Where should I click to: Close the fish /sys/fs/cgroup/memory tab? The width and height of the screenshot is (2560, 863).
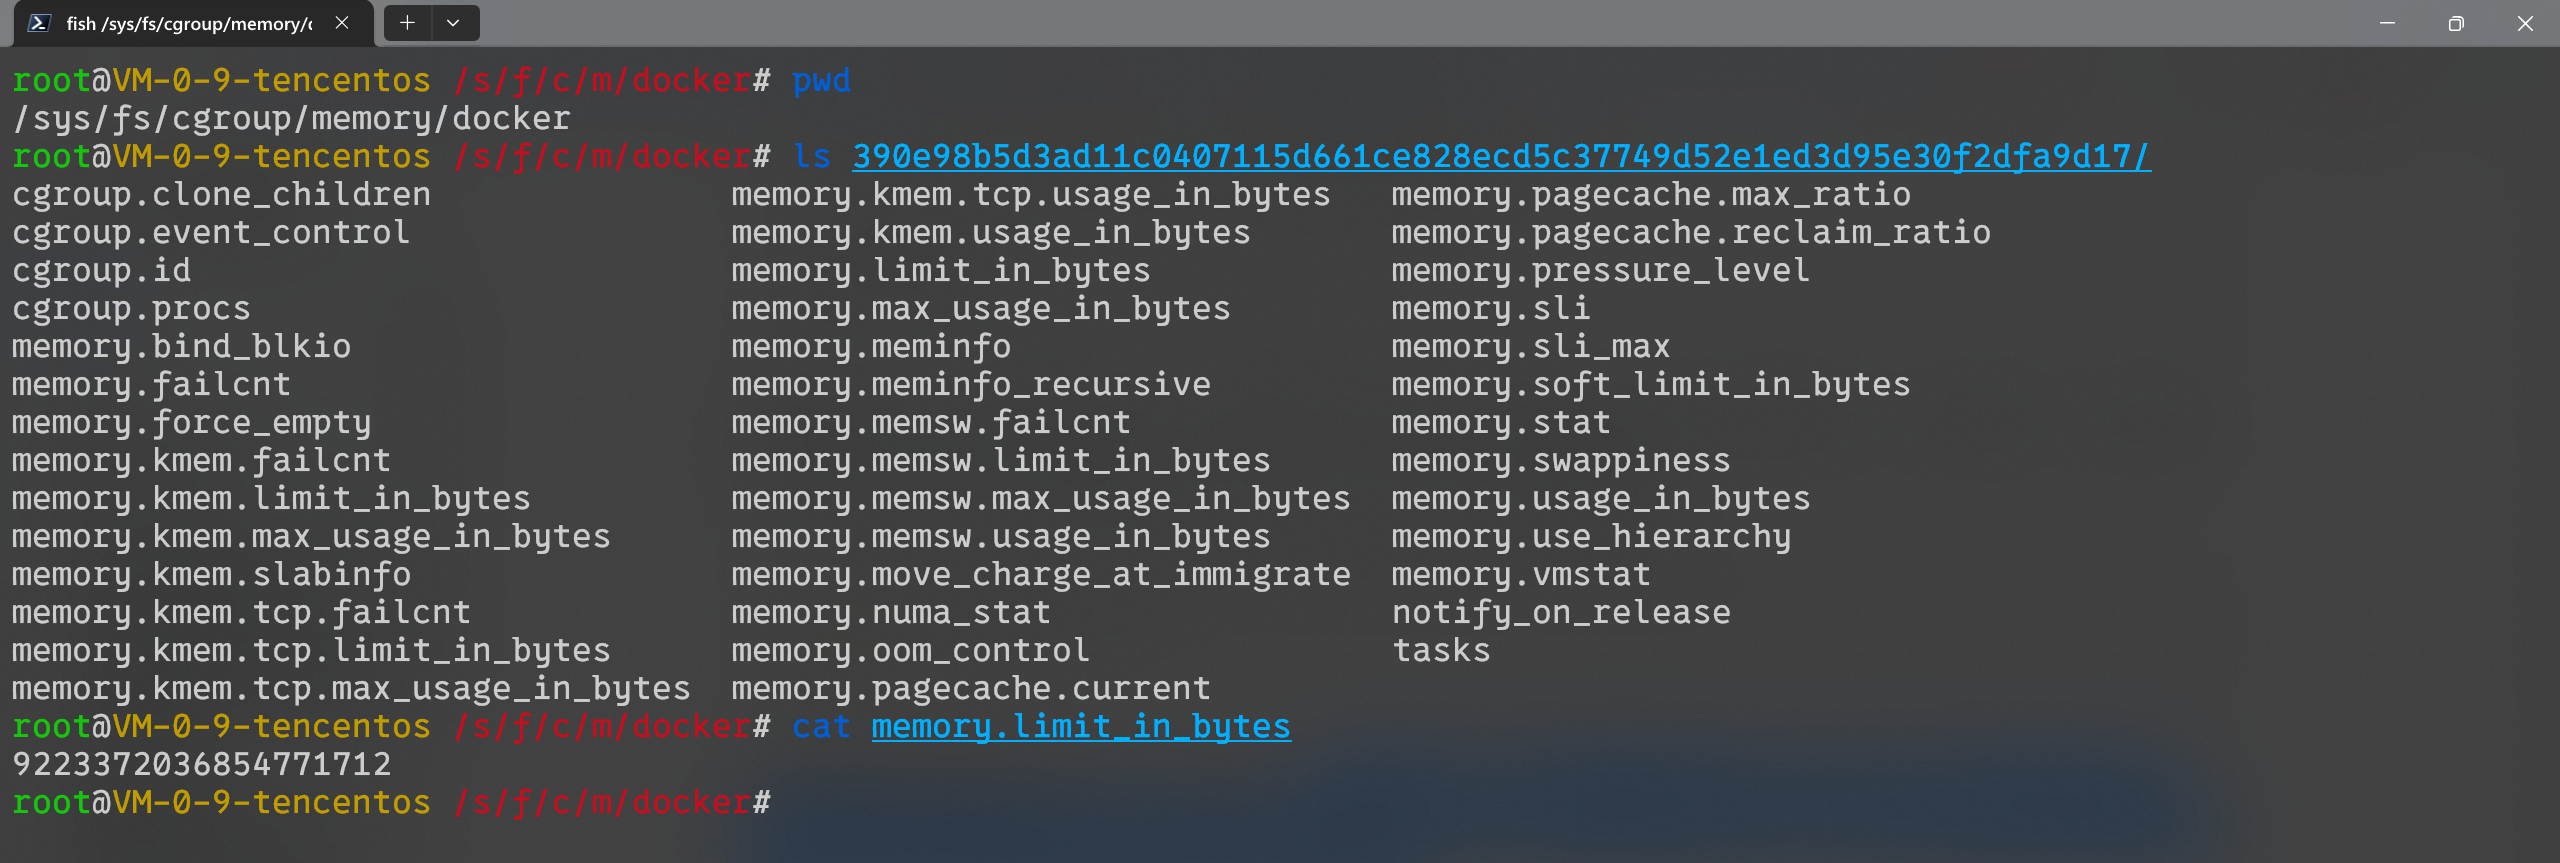click(342, 23)
